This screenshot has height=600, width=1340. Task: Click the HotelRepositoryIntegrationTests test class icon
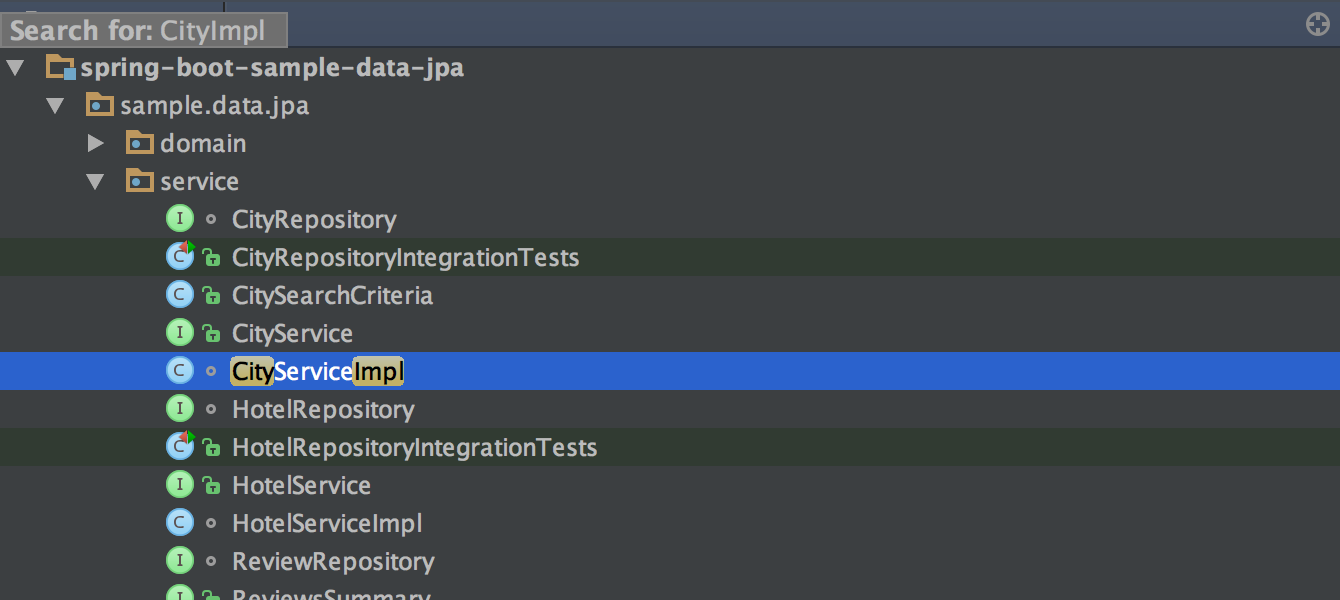point(179,447)
